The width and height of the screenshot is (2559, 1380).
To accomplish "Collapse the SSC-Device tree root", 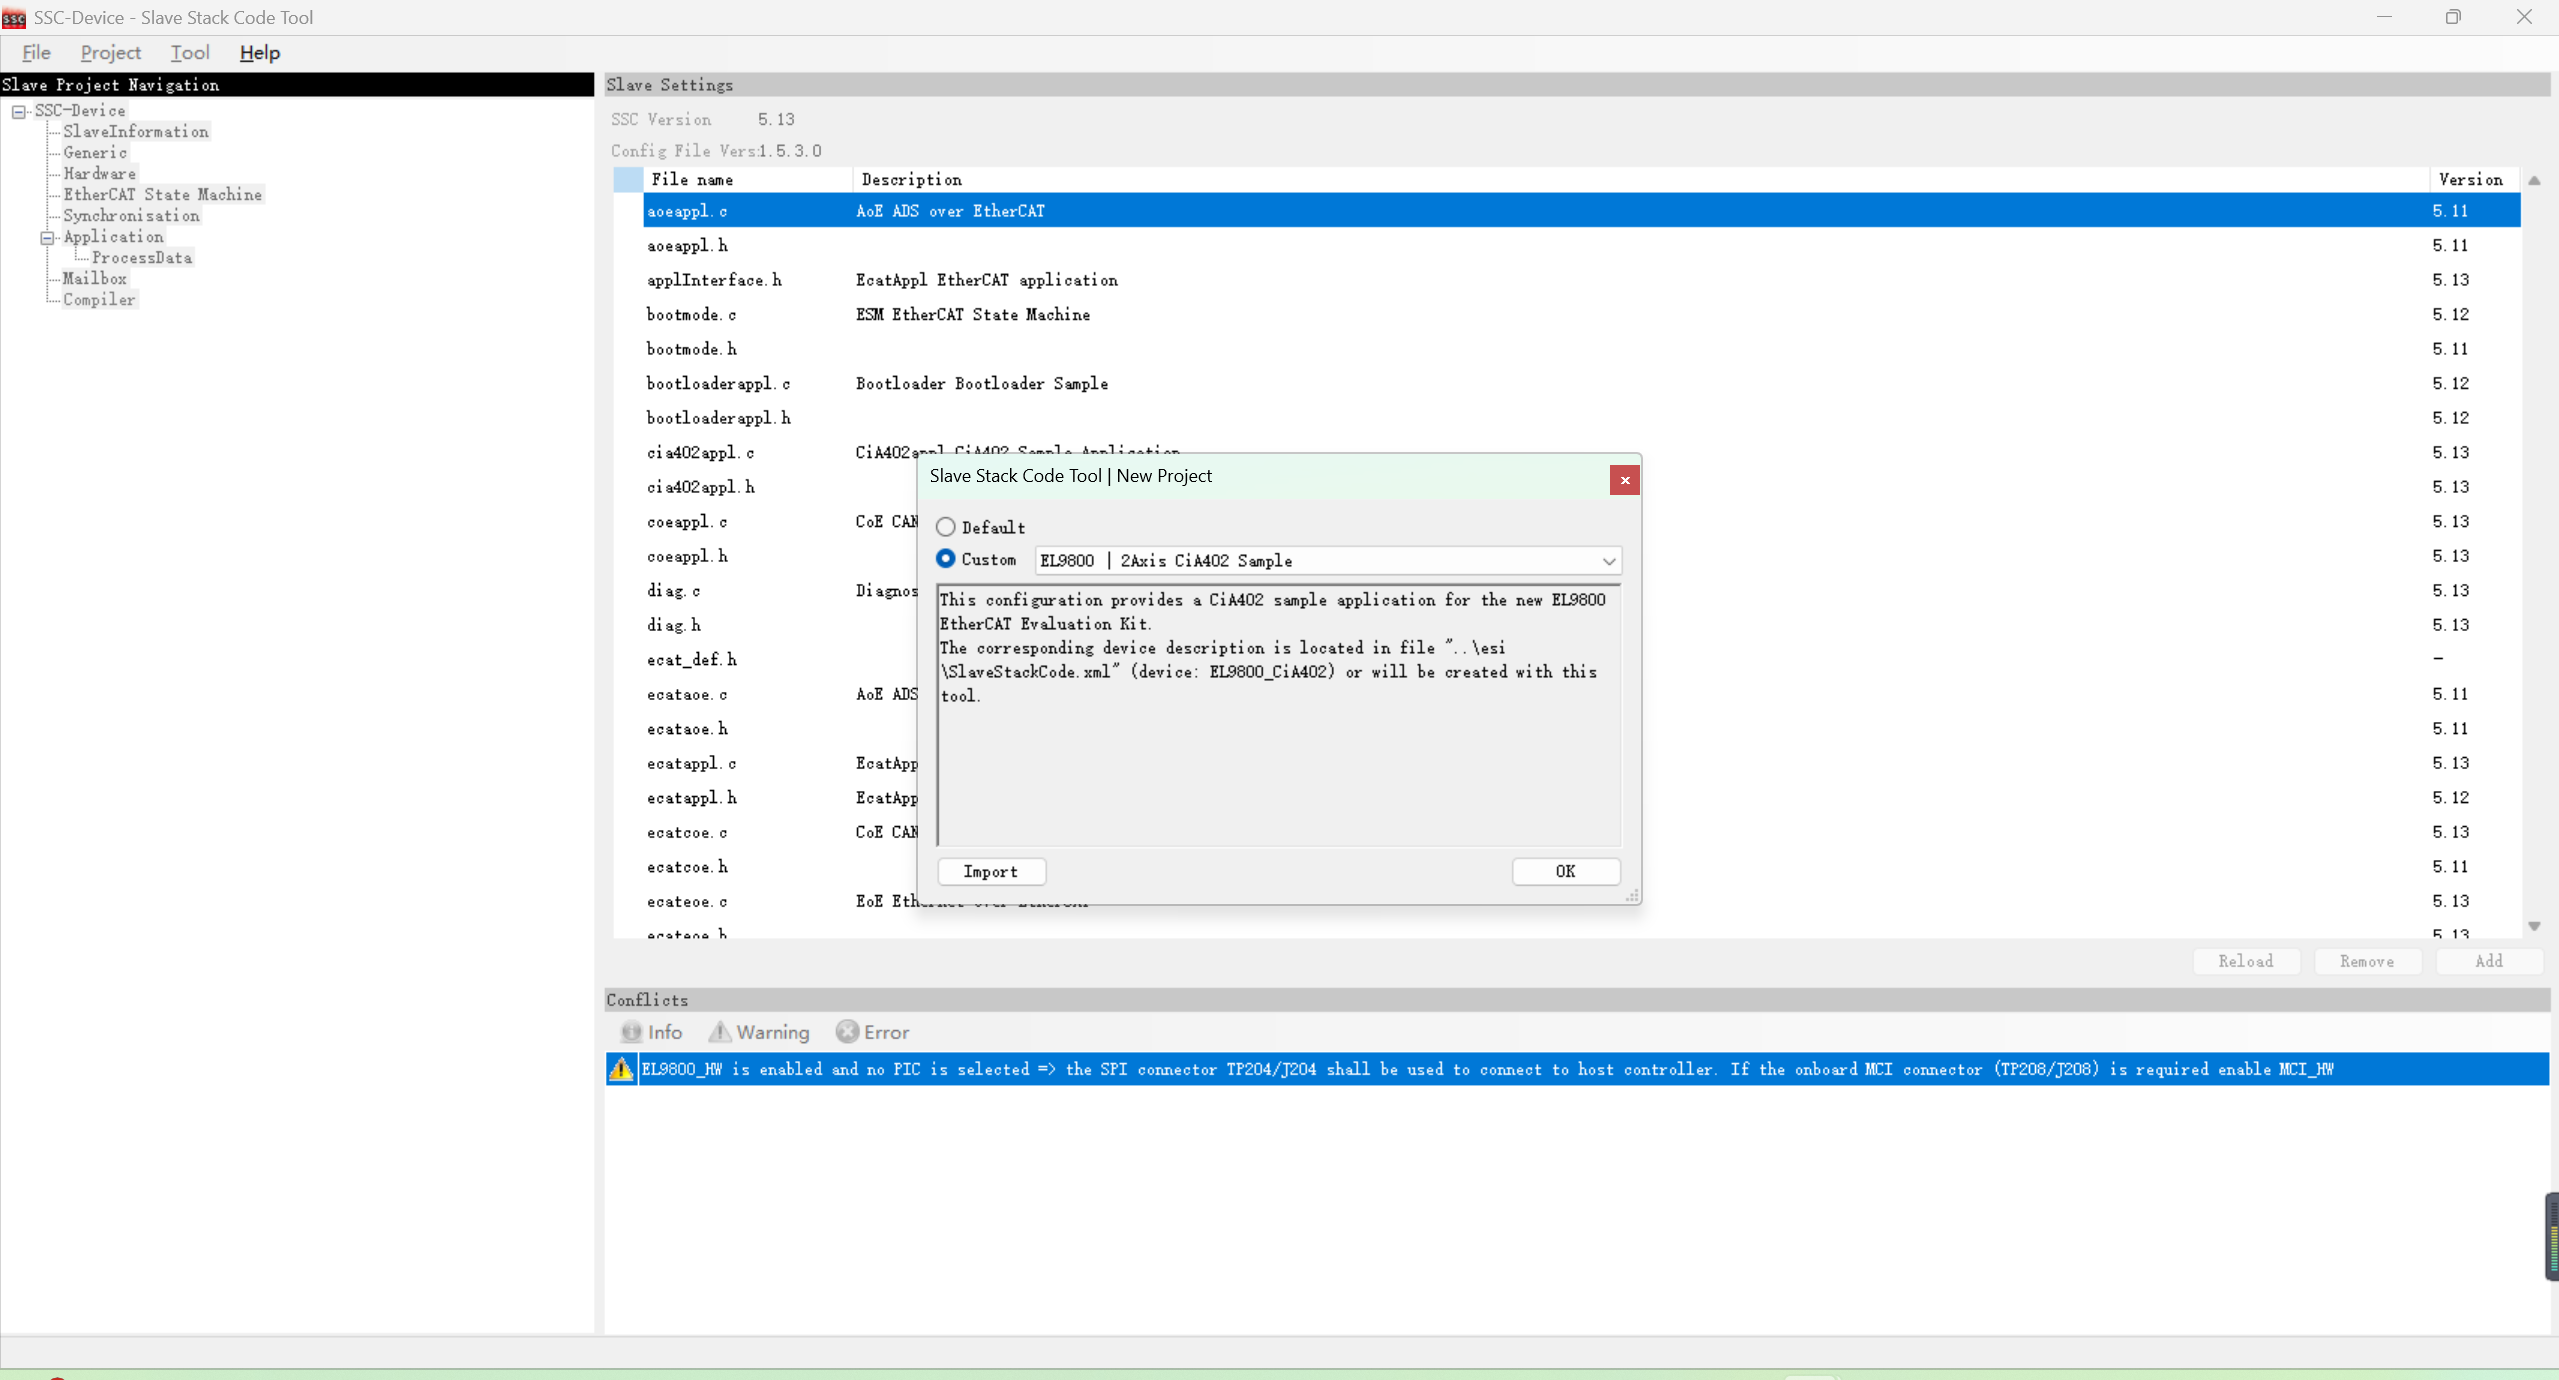I will (x=19, y=111).
